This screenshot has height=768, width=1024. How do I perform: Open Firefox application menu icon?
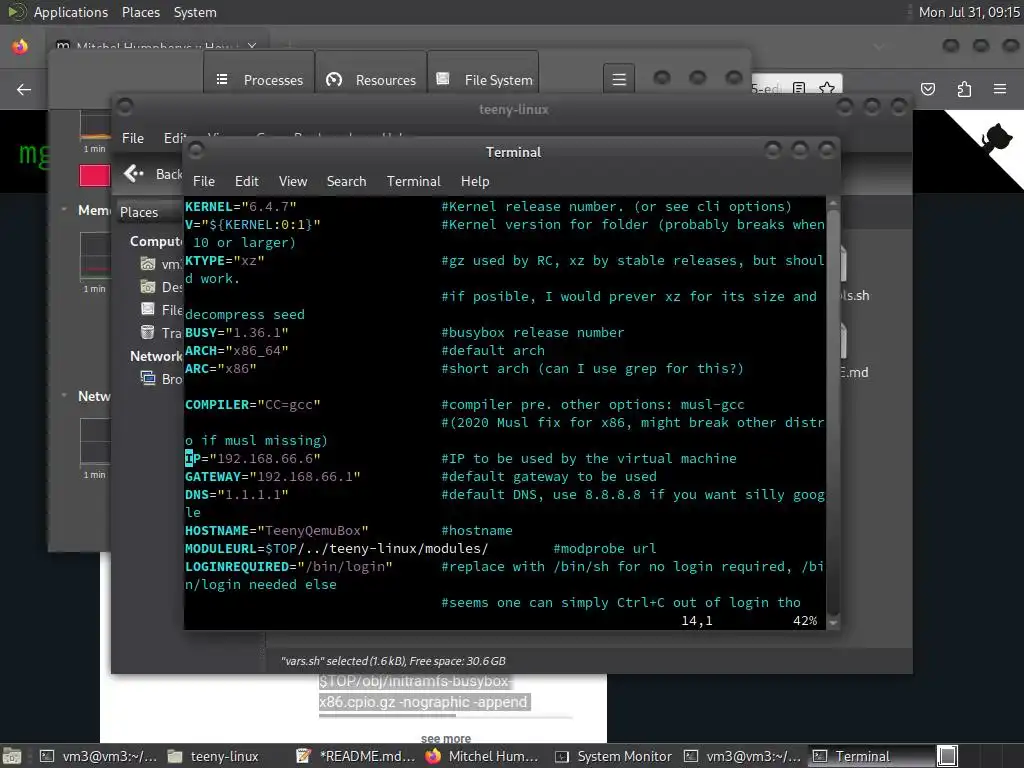tap(1000, 89)
